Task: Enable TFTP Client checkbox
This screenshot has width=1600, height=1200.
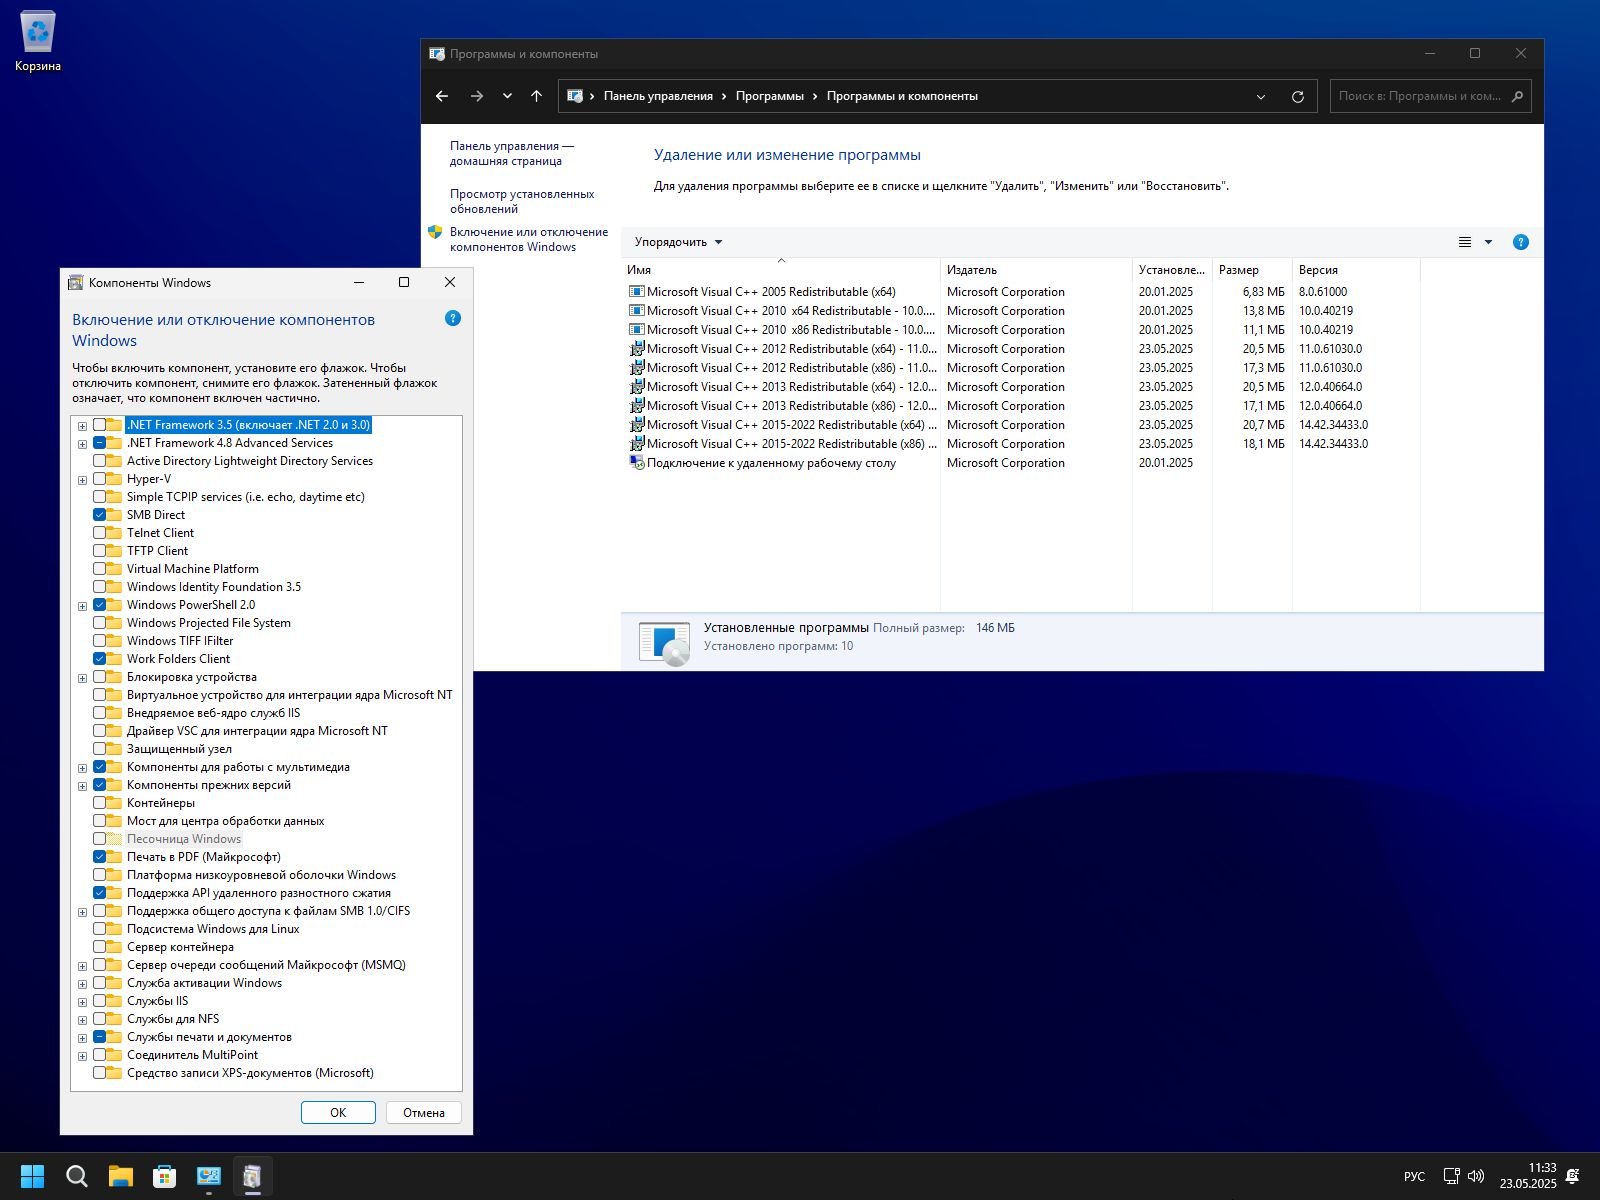Action: [100, 551]
